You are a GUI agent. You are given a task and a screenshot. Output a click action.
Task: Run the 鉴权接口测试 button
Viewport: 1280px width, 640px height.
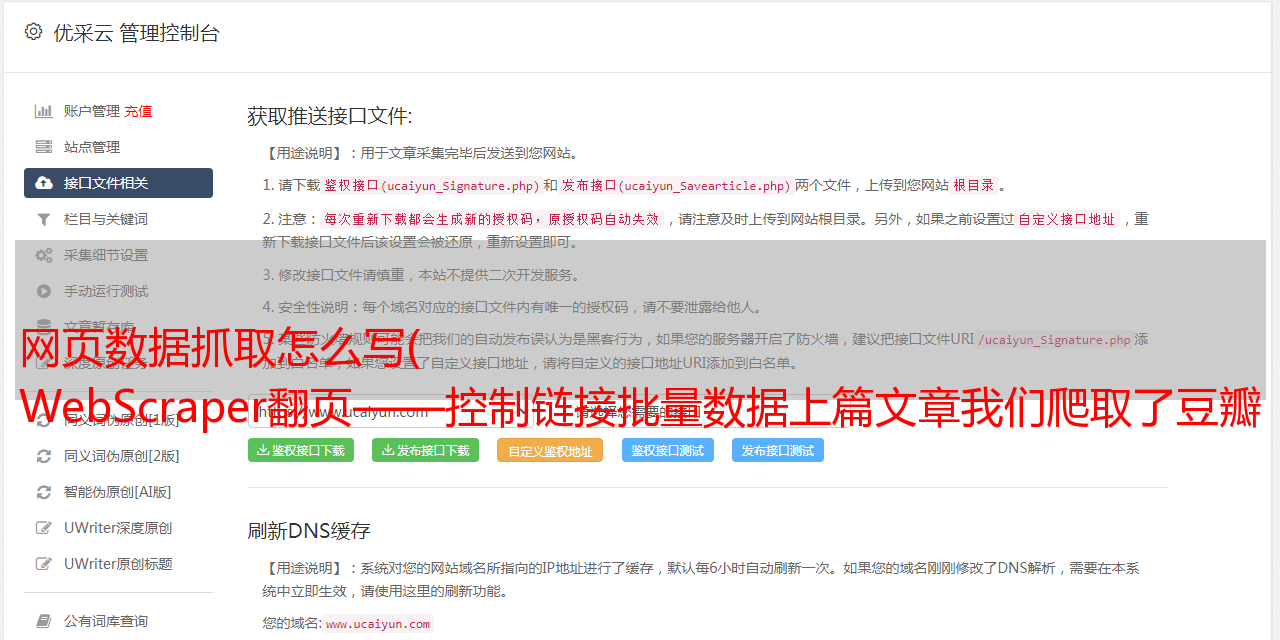pos(668,450)
